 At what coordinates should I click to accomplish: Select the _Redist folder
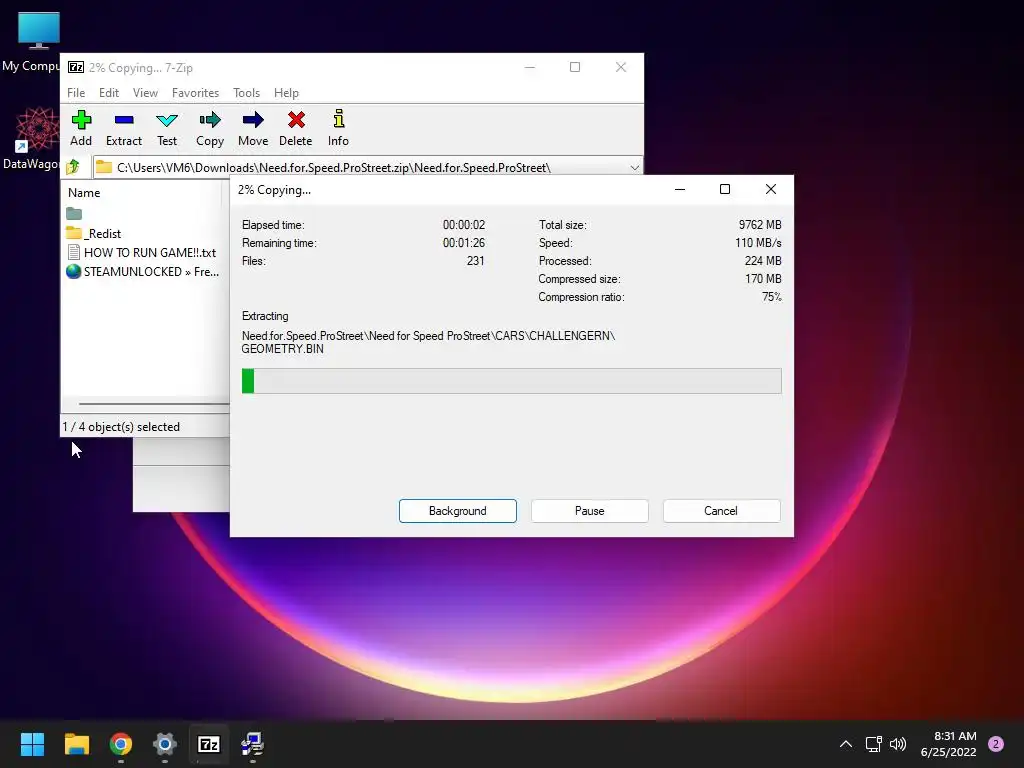pos(93,233)
